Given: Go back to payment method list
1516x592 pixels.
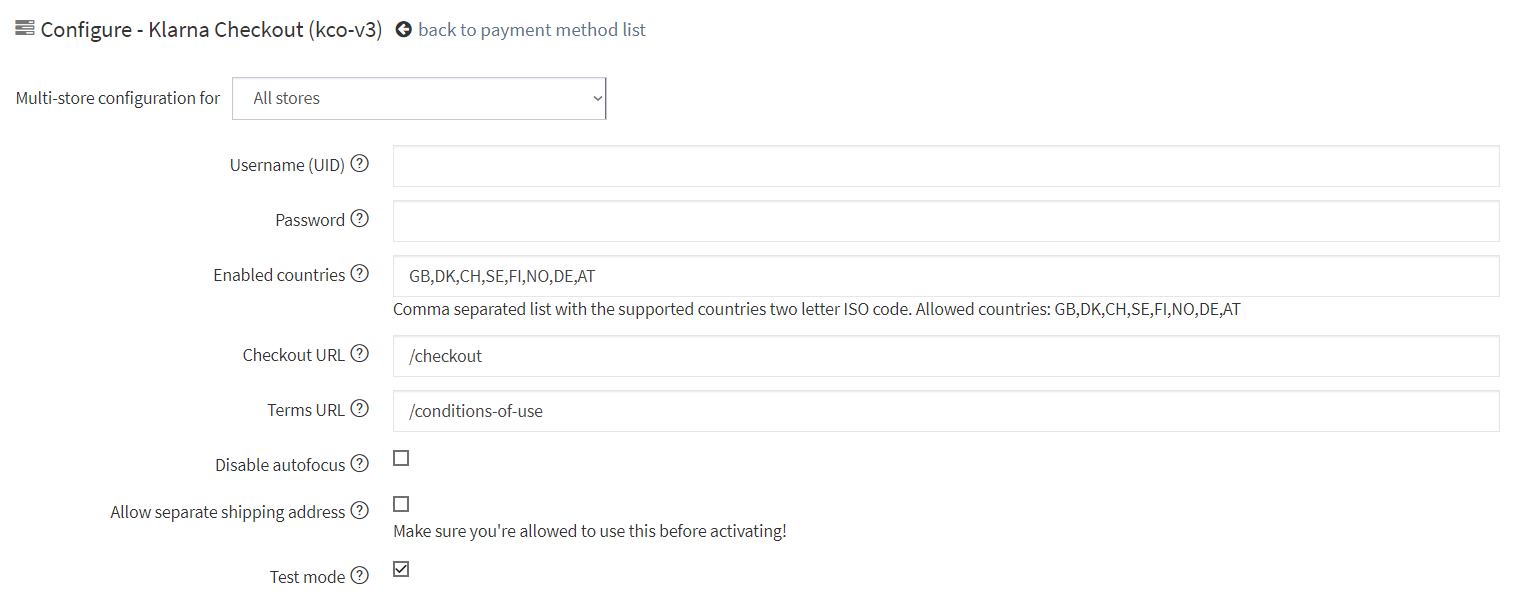Looking at the screenshot, I should click(x=532, y=30).
